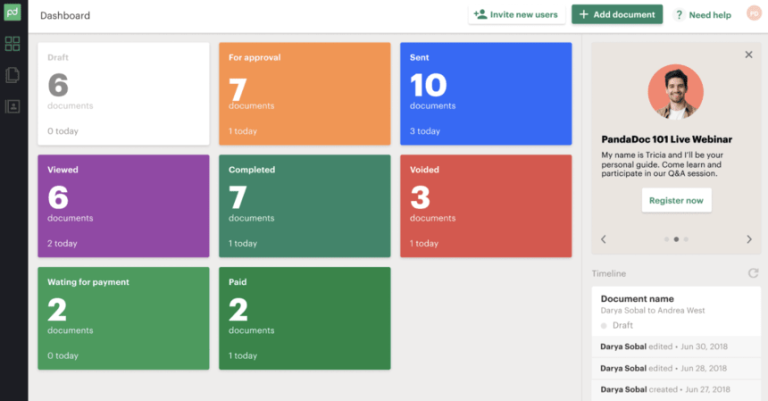Select the Viewed documents purple tile
Image resolution: width=768 pixels, height=401 pixels.
(x=123, y=205)
